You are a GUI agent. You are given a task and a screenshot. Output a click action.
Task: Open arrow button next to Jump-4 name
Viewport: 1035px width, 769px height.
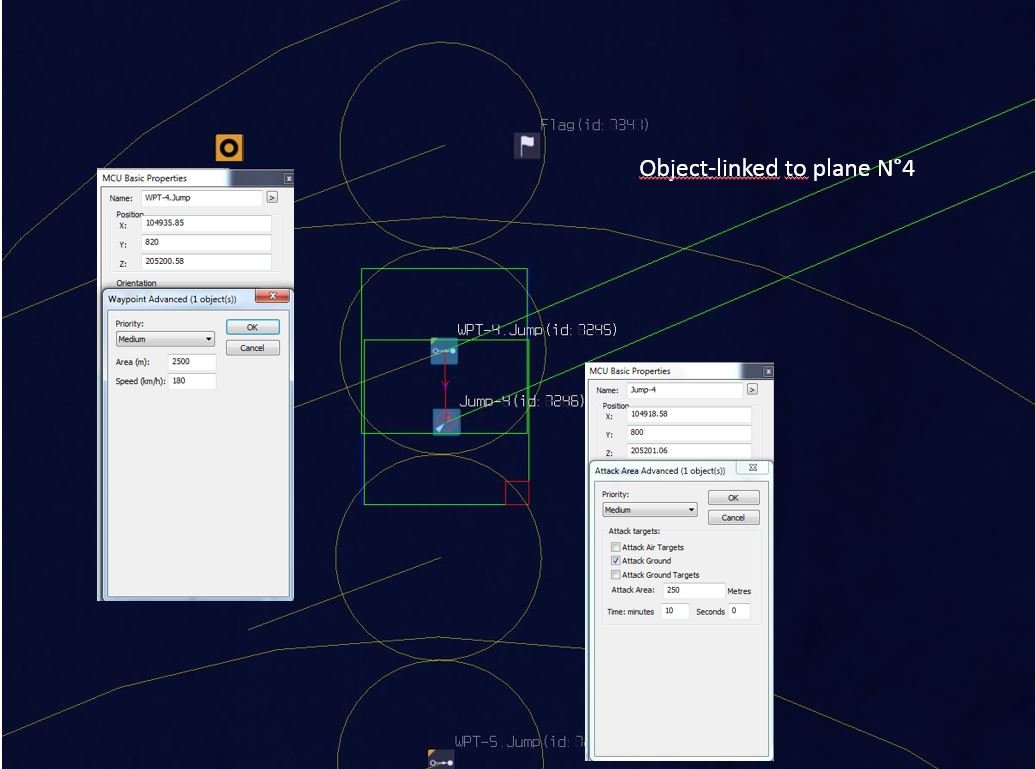coord(752,389)
